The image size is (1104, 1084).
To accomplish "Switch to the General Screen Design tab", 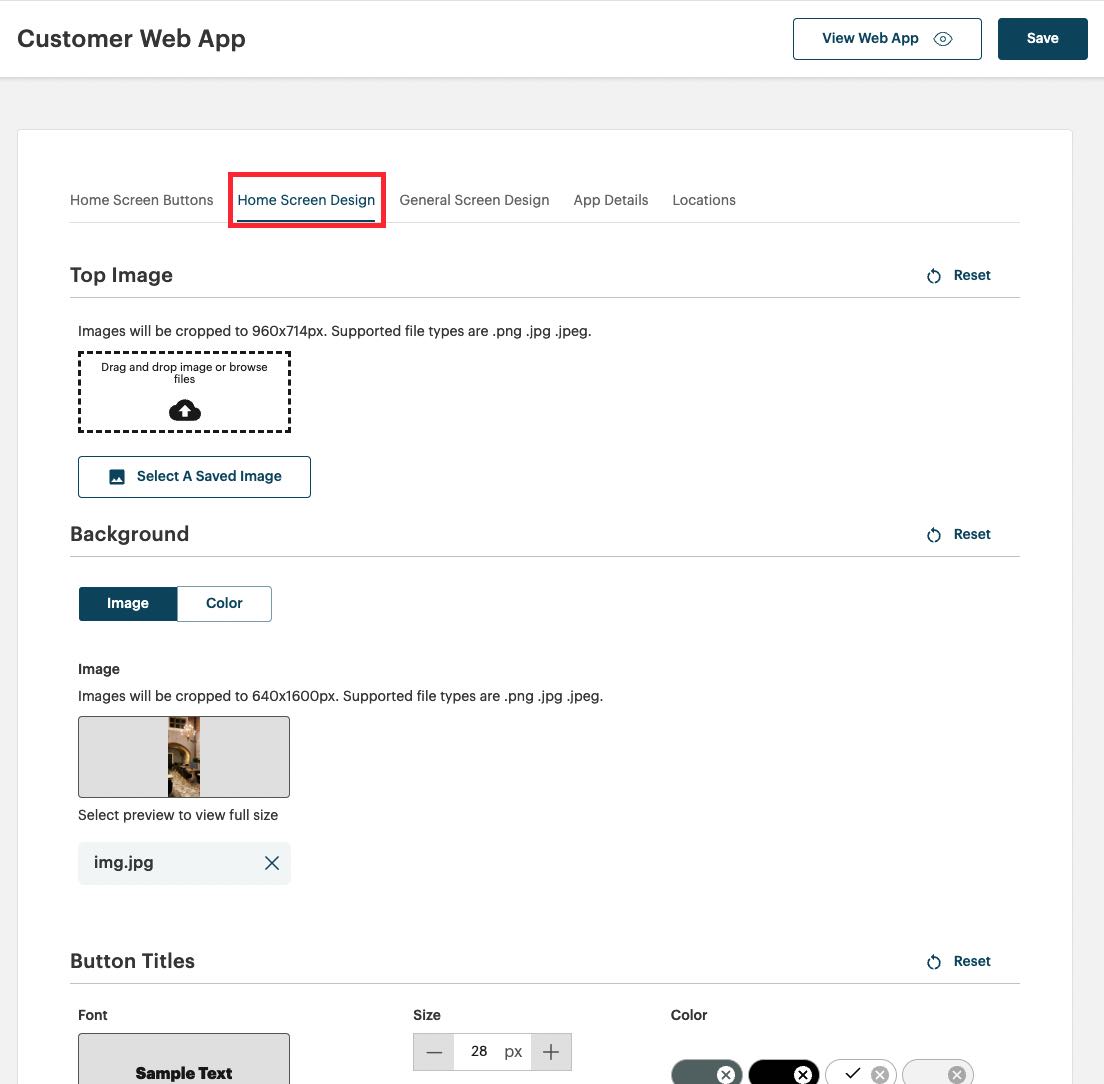I will pyautogui.click(x=474, y=200).
